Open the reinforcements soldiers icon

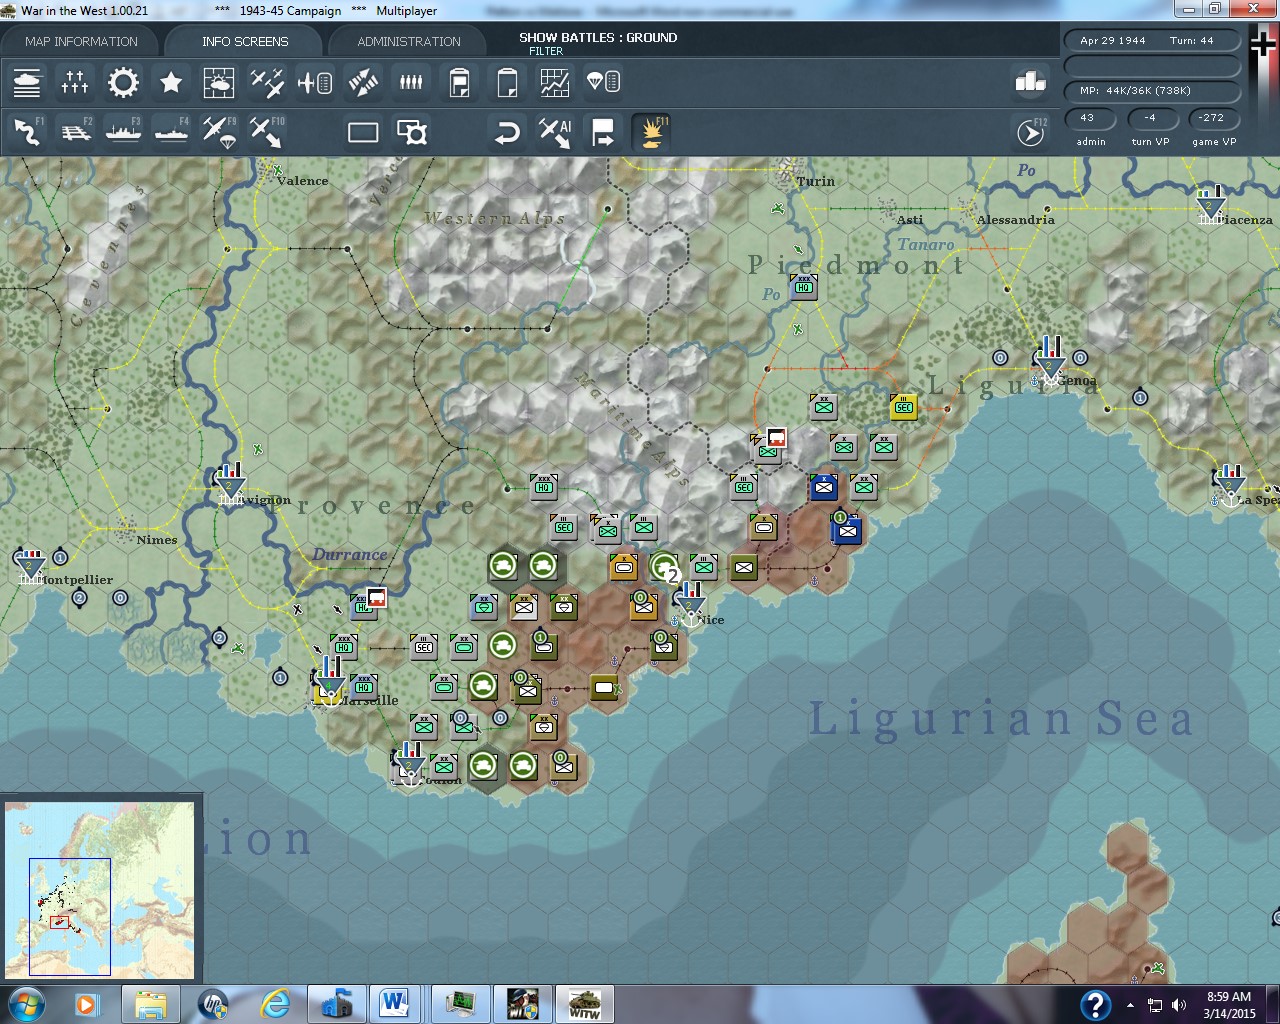point(411,82)
